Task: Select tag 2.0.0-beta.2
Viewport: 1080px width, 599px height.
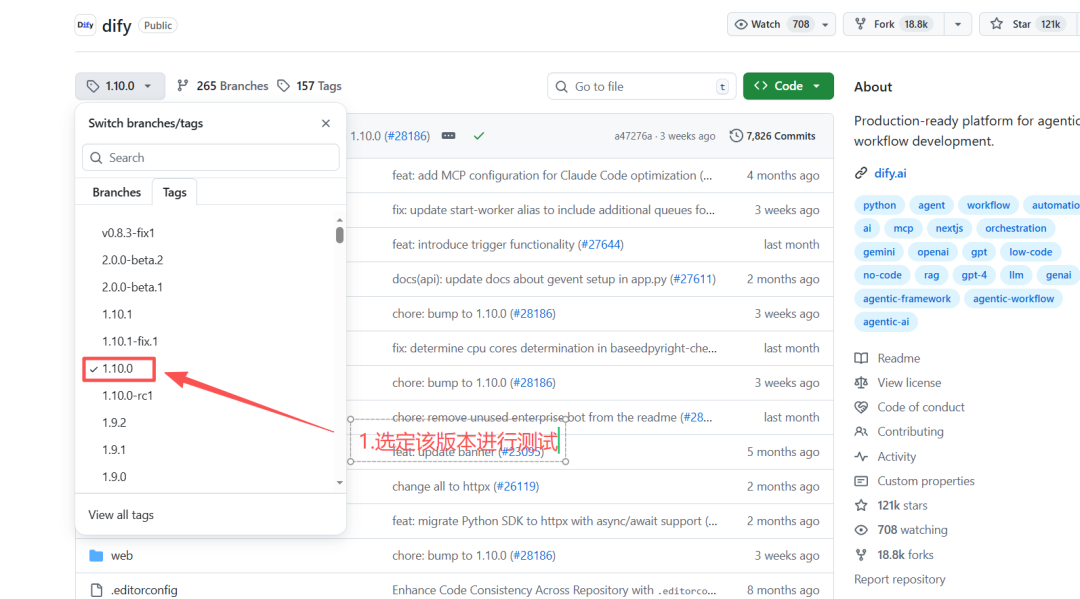Action: point(132,260)
